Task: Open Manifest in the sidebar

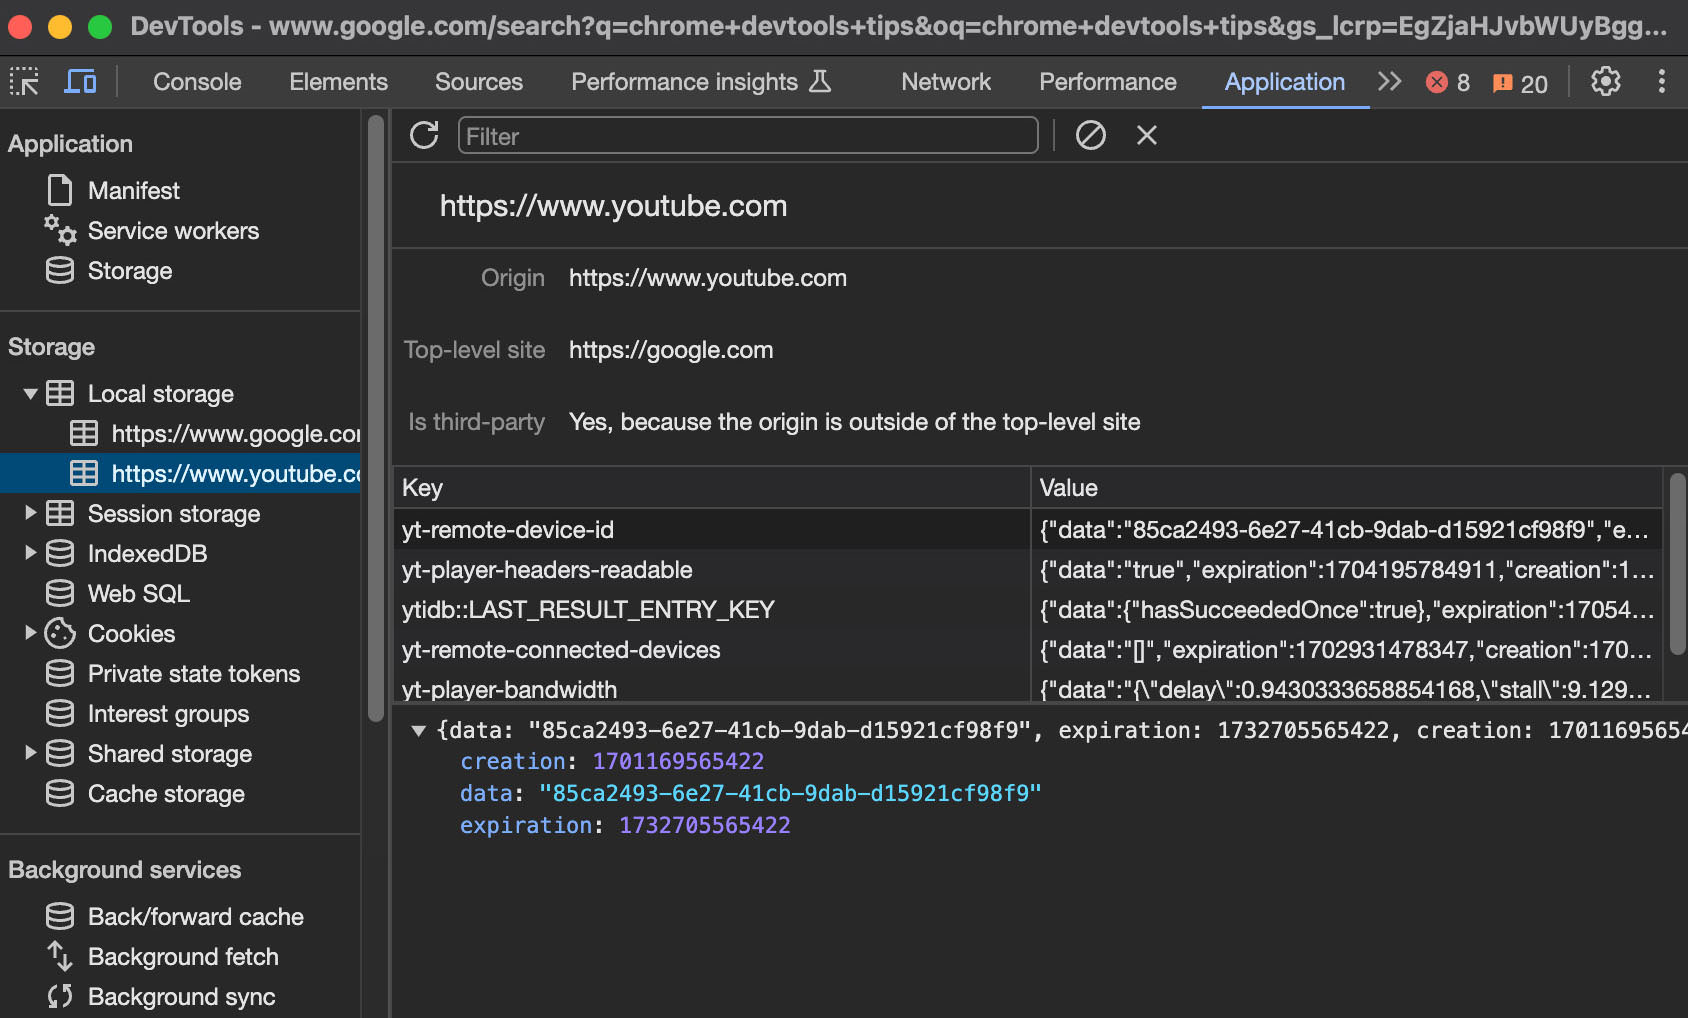Action: 134,190
